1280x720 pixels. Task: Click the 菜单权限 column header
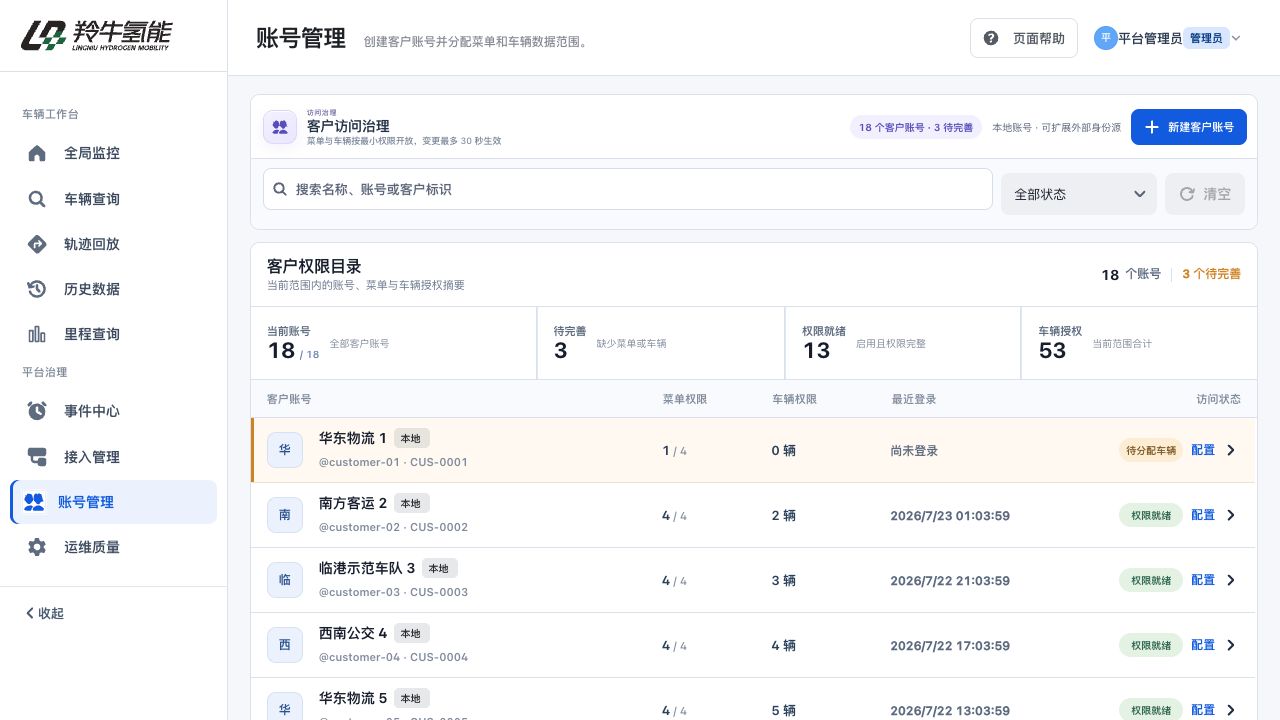point(685,399)
